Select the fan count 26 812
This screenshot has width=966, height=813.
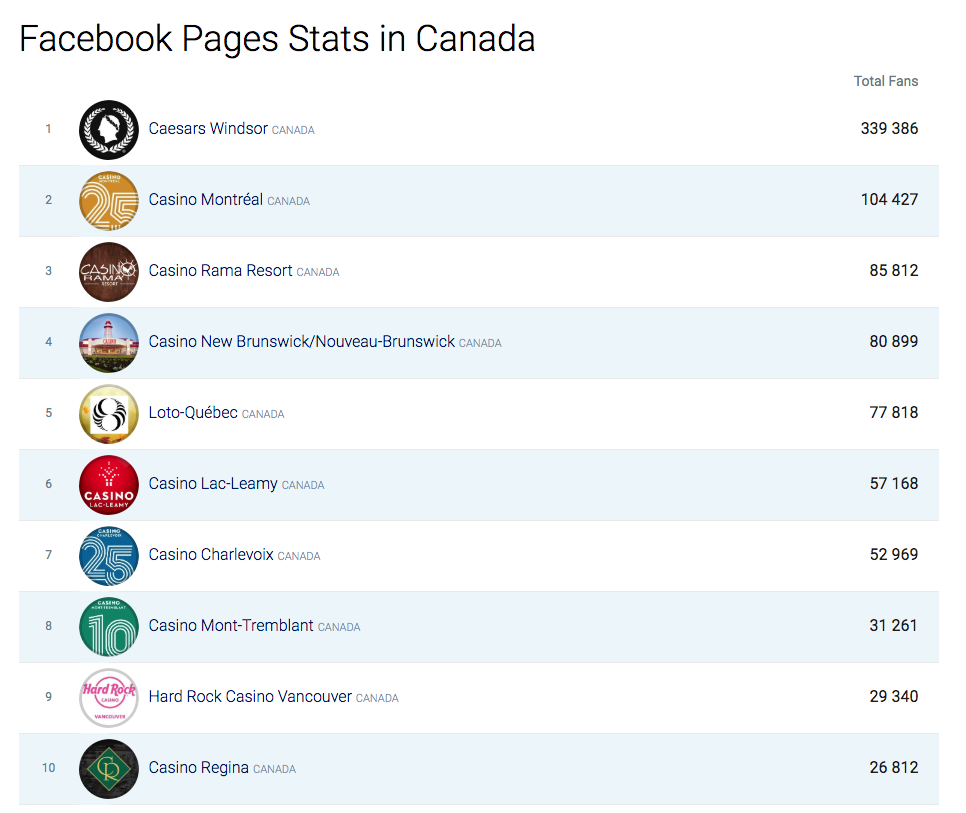click(893, 767)
